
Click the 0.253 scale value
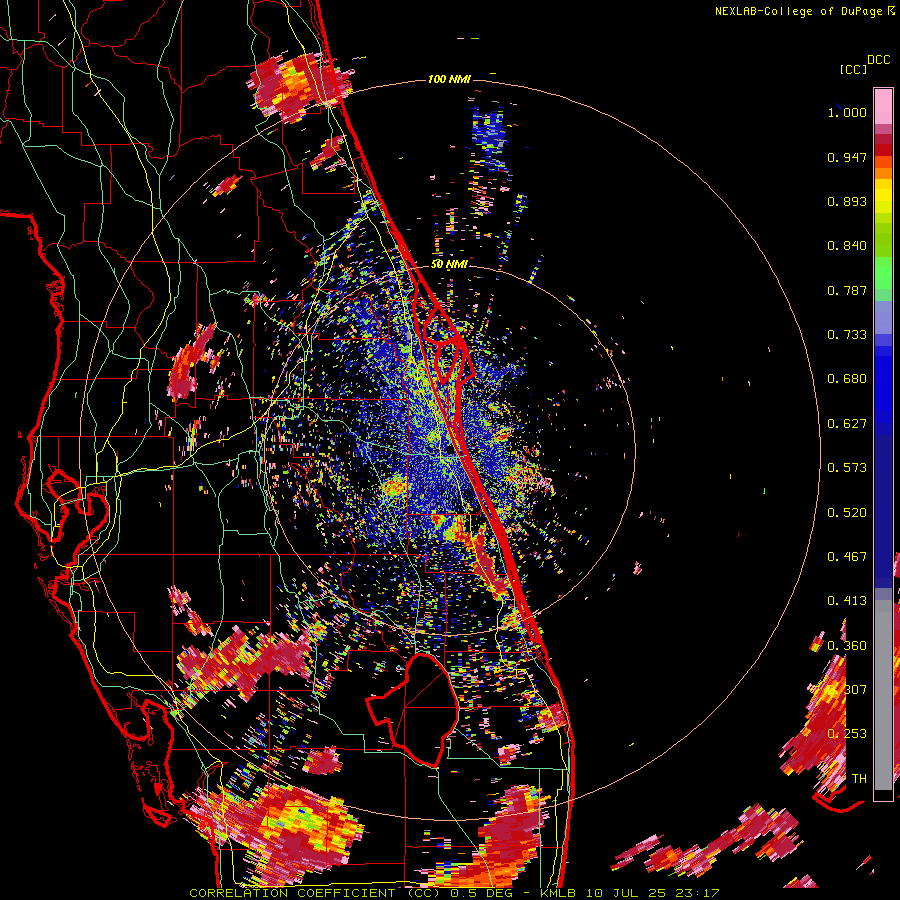[x=847, y=734]
